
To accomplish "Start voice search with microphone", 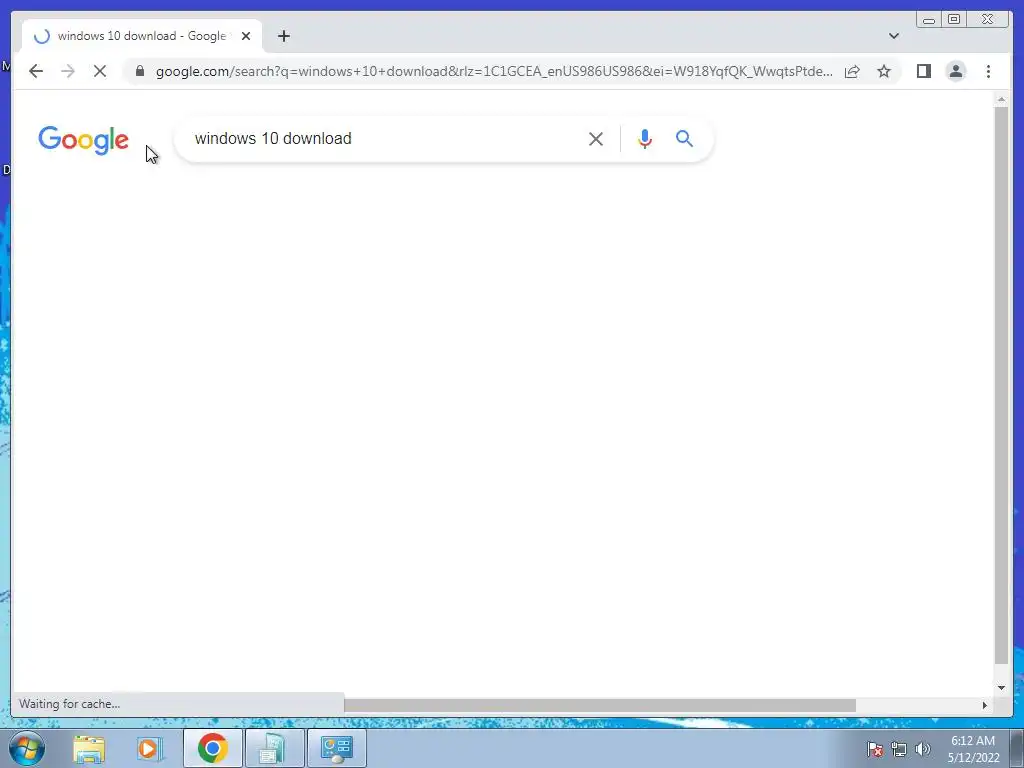I will pyautogui.click(x=645, y=138).
